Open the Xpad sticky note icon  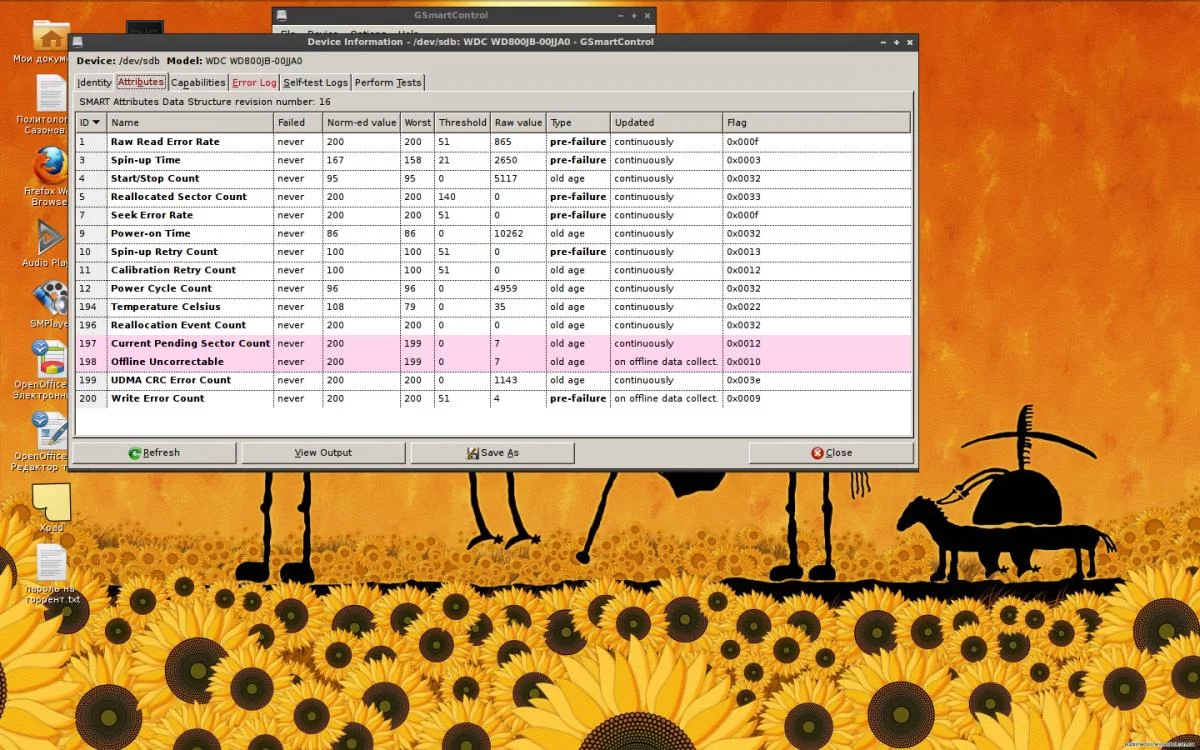point(51,502)
